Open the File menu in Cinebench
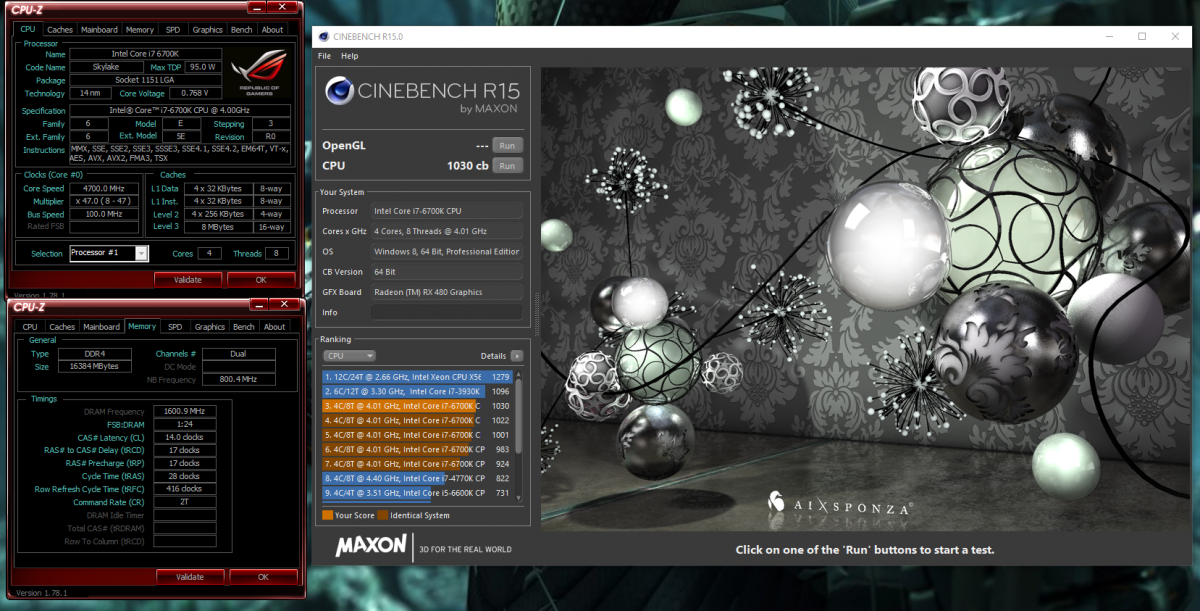The image size is (1200, 611). click(324, 56)
